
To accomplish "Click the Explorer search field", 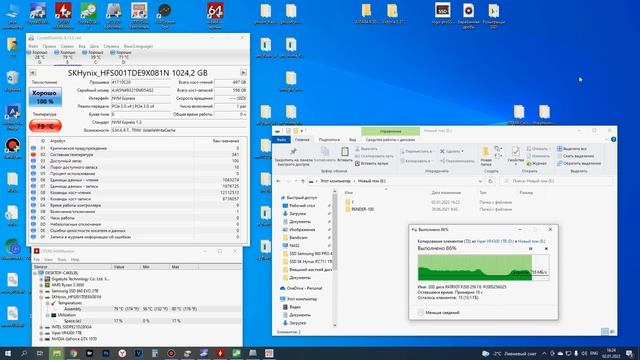I will click(556, 181).
